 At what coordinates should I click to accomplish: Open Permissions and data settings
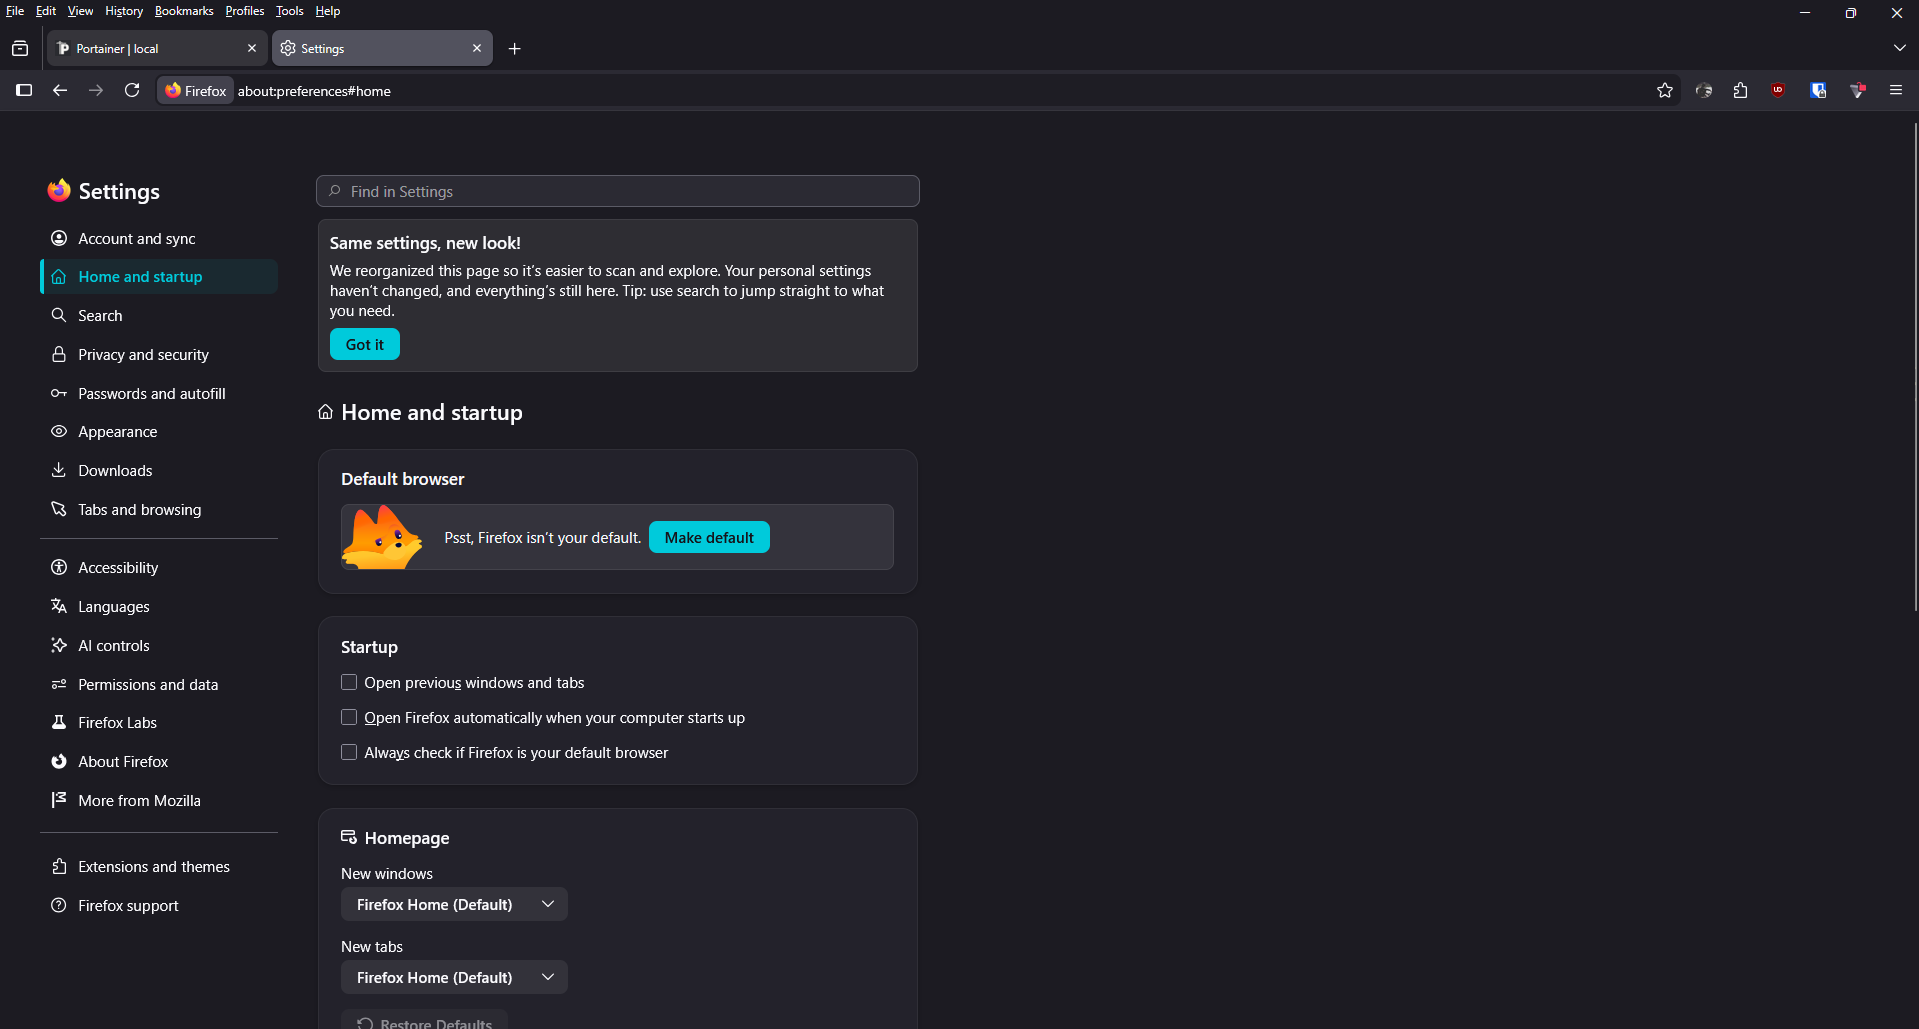[x=159, y=684]
